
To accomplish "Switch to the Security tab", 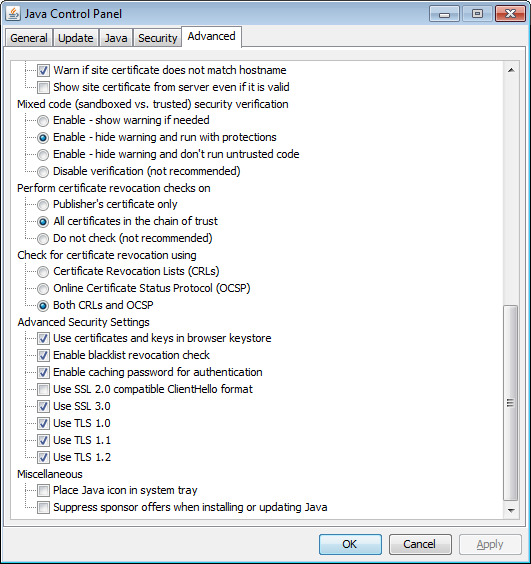I will (x=158, y=38).
